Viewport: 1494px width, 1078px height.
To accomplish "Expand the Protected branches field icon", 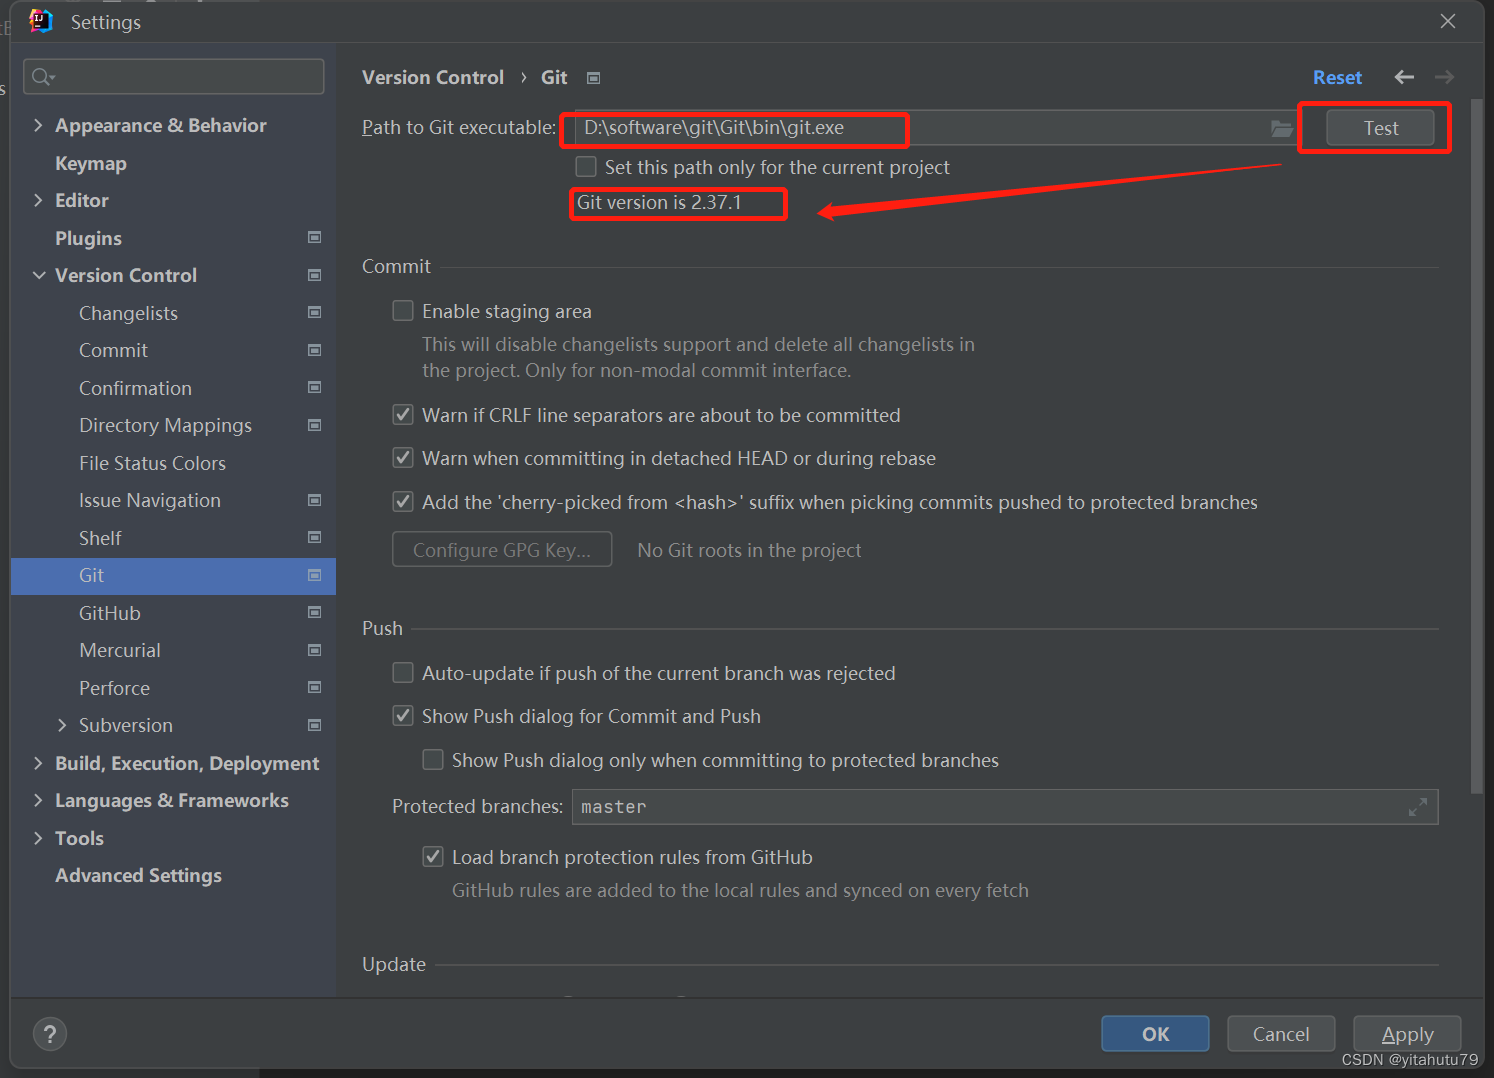I will click(x=1418, y=807).
